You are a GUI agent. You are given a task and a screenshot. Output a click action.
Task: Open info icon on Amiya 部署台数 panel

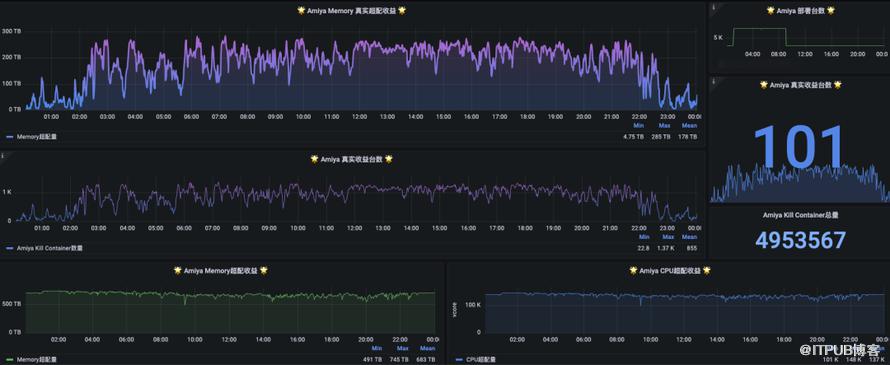click(713, 6)
